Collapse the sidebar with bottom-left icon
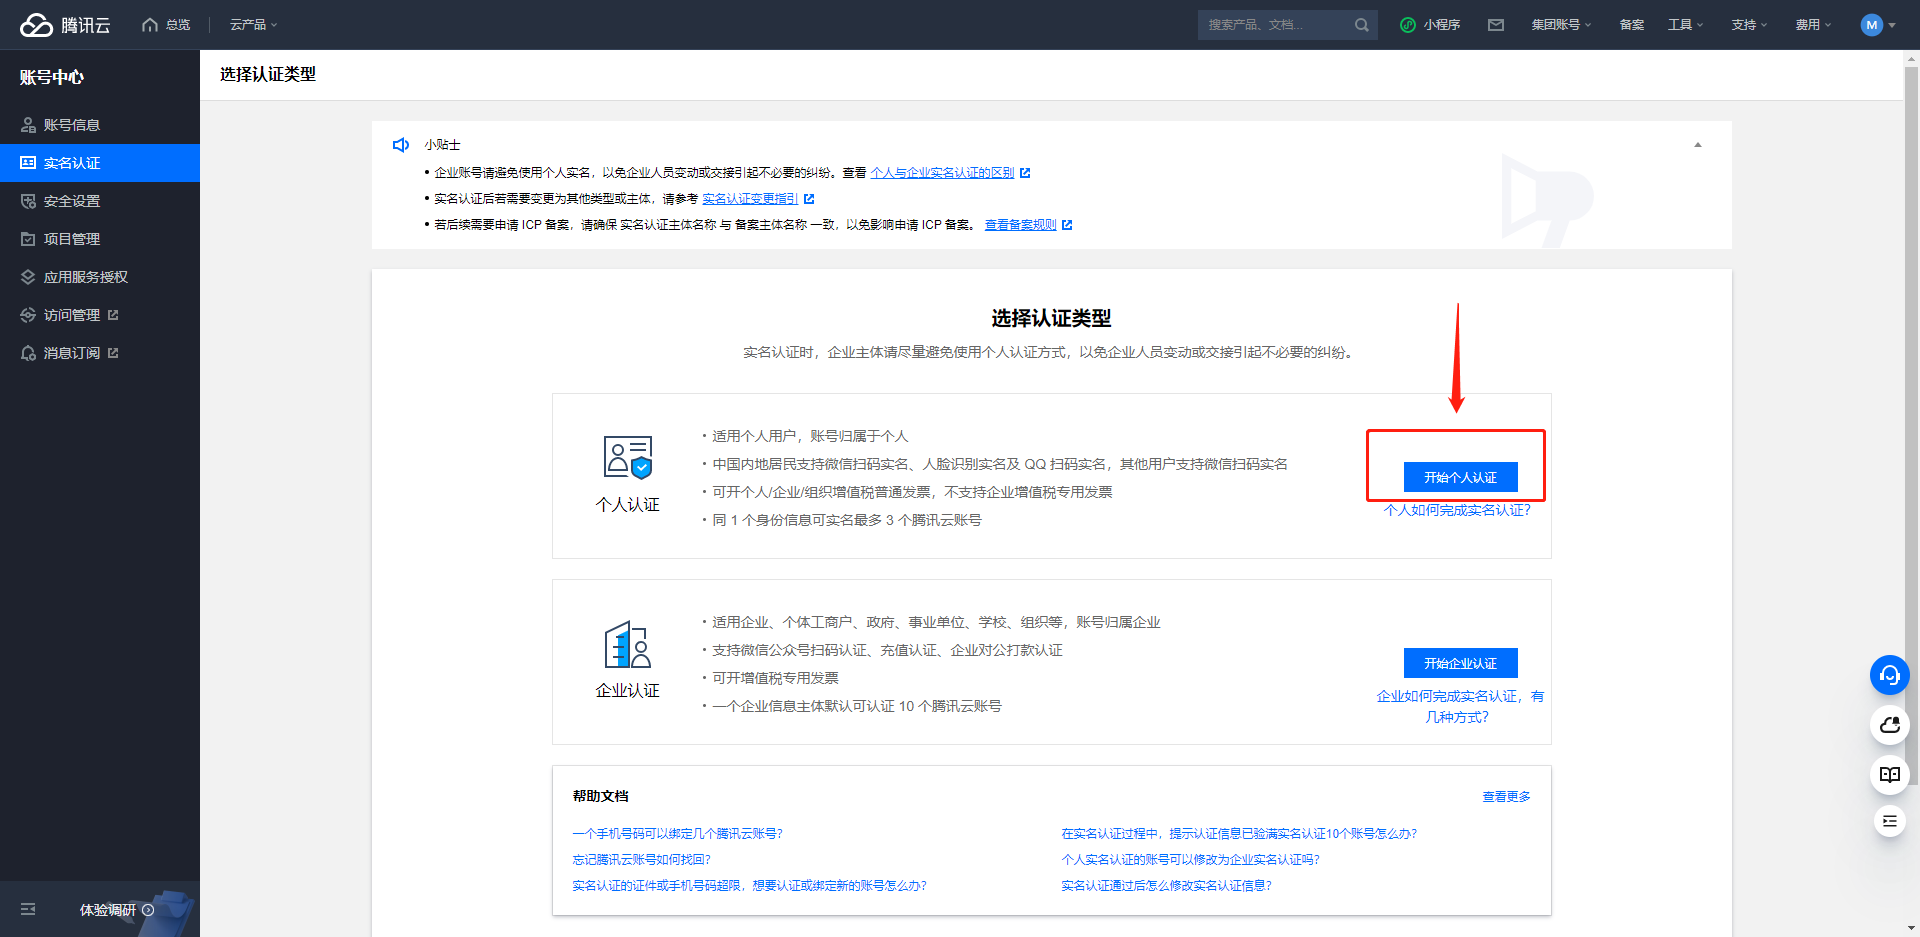 click(28, 909)
